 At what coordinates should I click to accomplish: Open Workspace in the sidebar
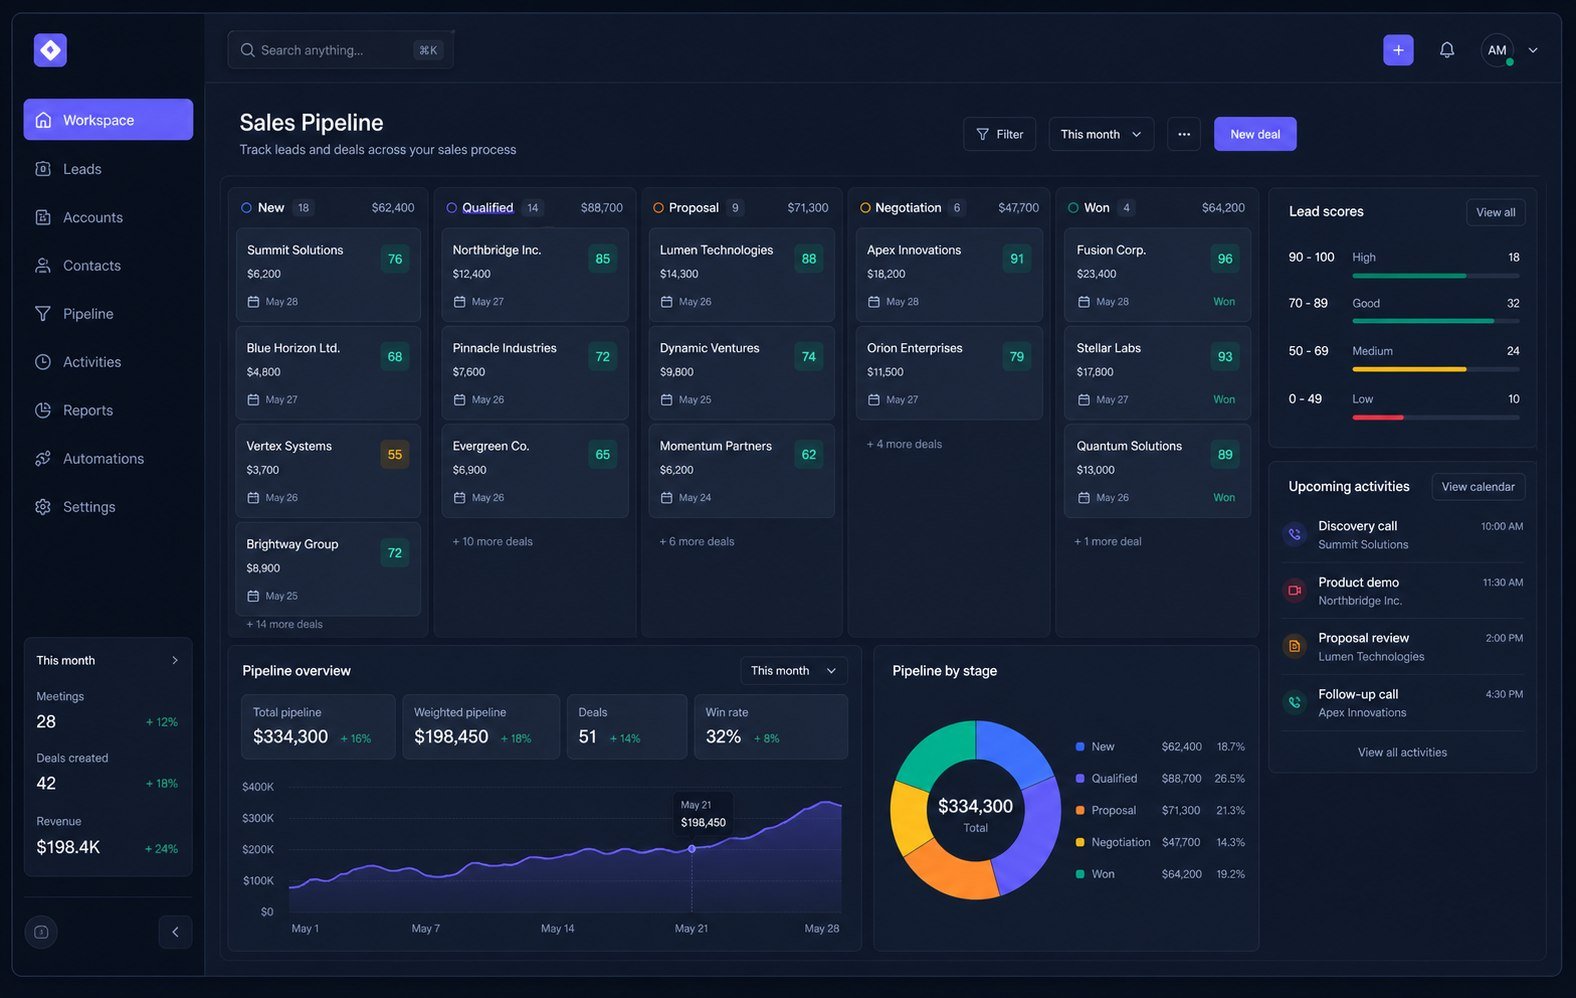(108, 119)
